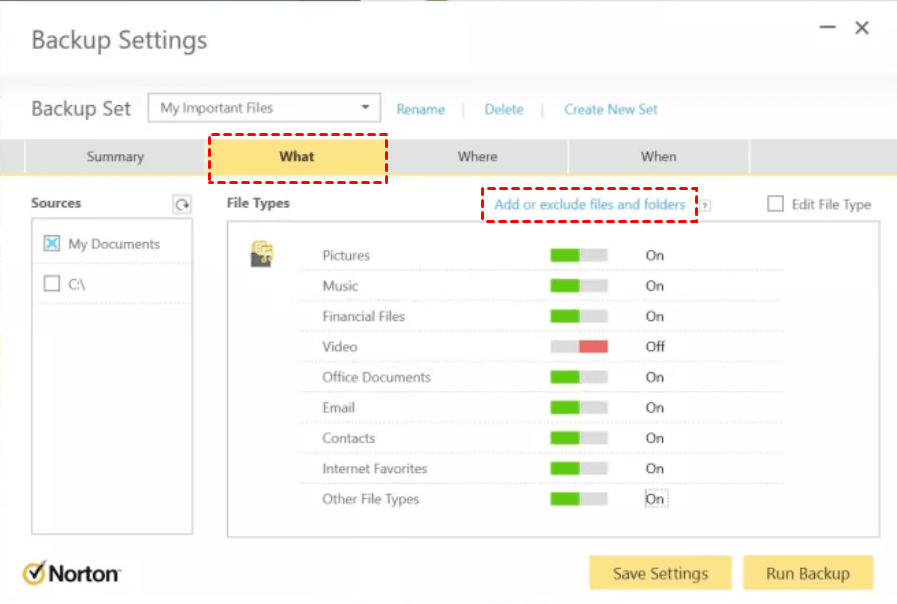Click the Rename link
This screenshot has width=897, height=604.
(x=420, y=109)
